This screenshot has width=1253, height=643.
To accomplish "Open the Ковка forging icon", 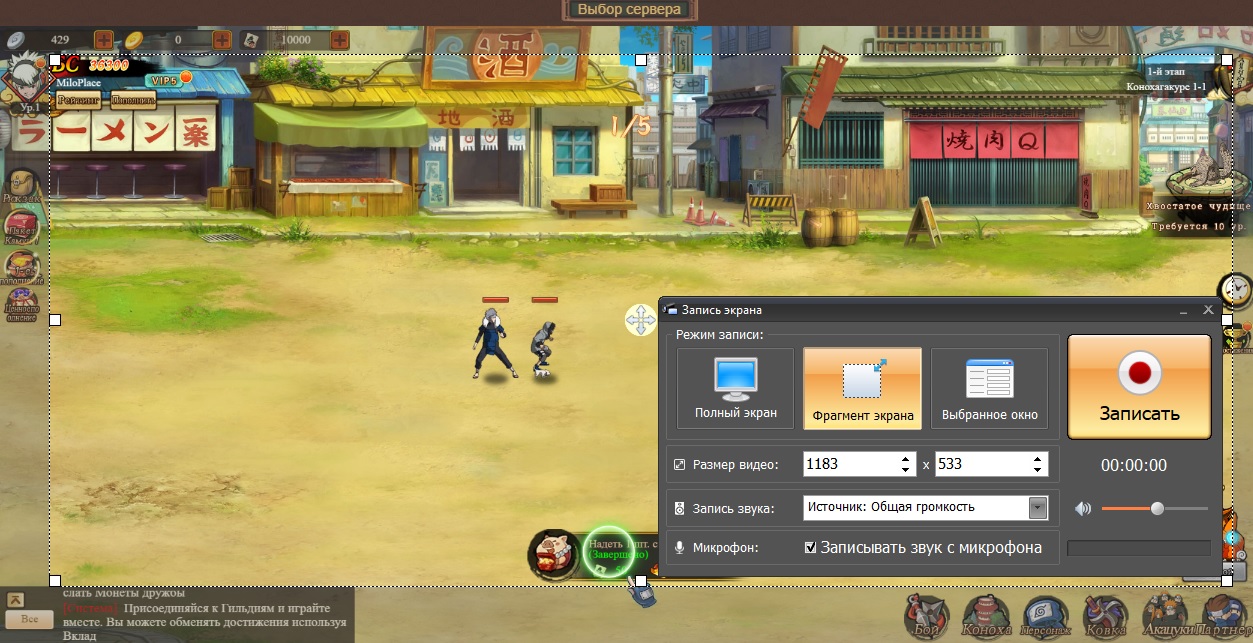I will [x=1106, y=615].
